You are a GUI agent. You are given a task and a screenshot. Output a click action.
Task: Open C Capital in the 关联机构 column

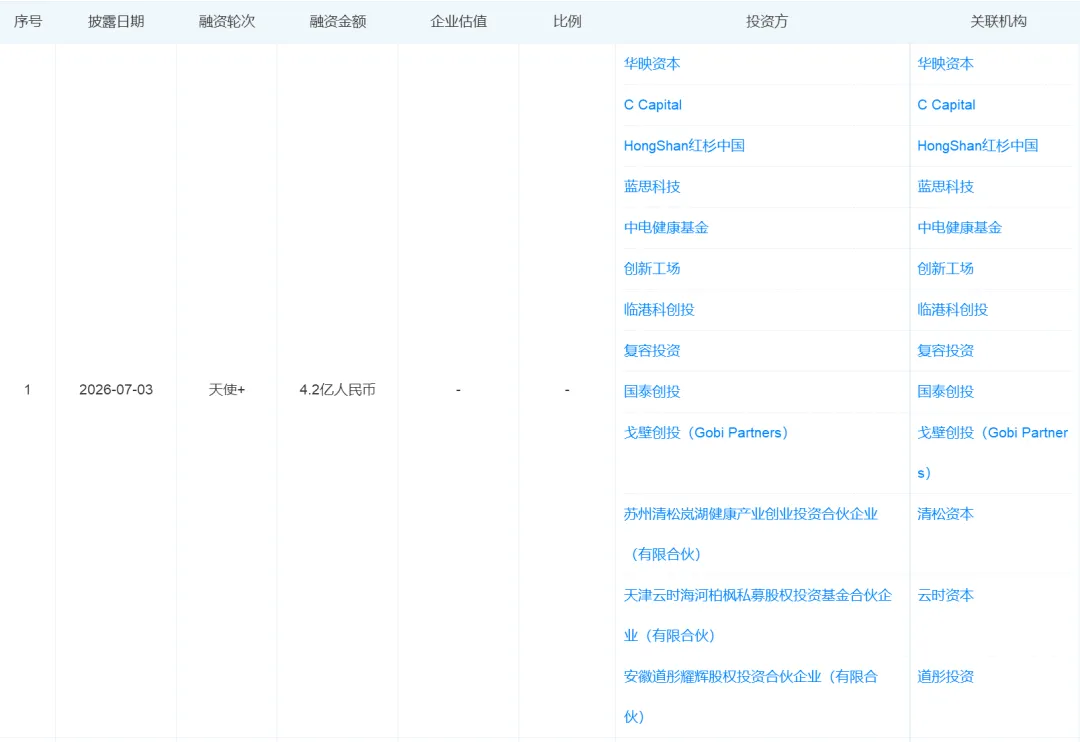click(946, 105)
